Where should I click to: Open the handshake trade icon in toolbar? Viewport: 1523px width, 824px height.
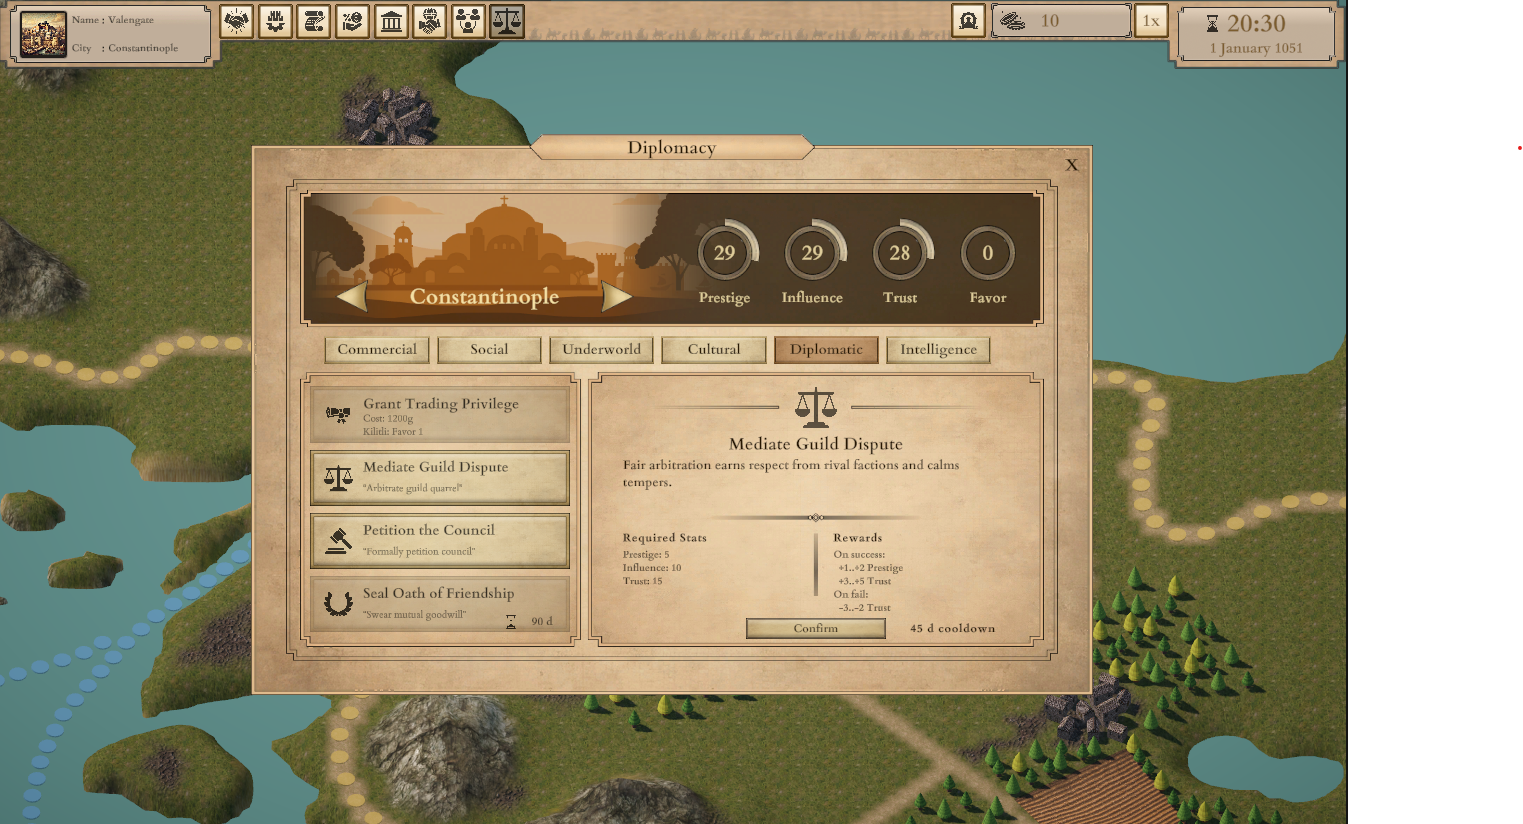click(237, 21)
